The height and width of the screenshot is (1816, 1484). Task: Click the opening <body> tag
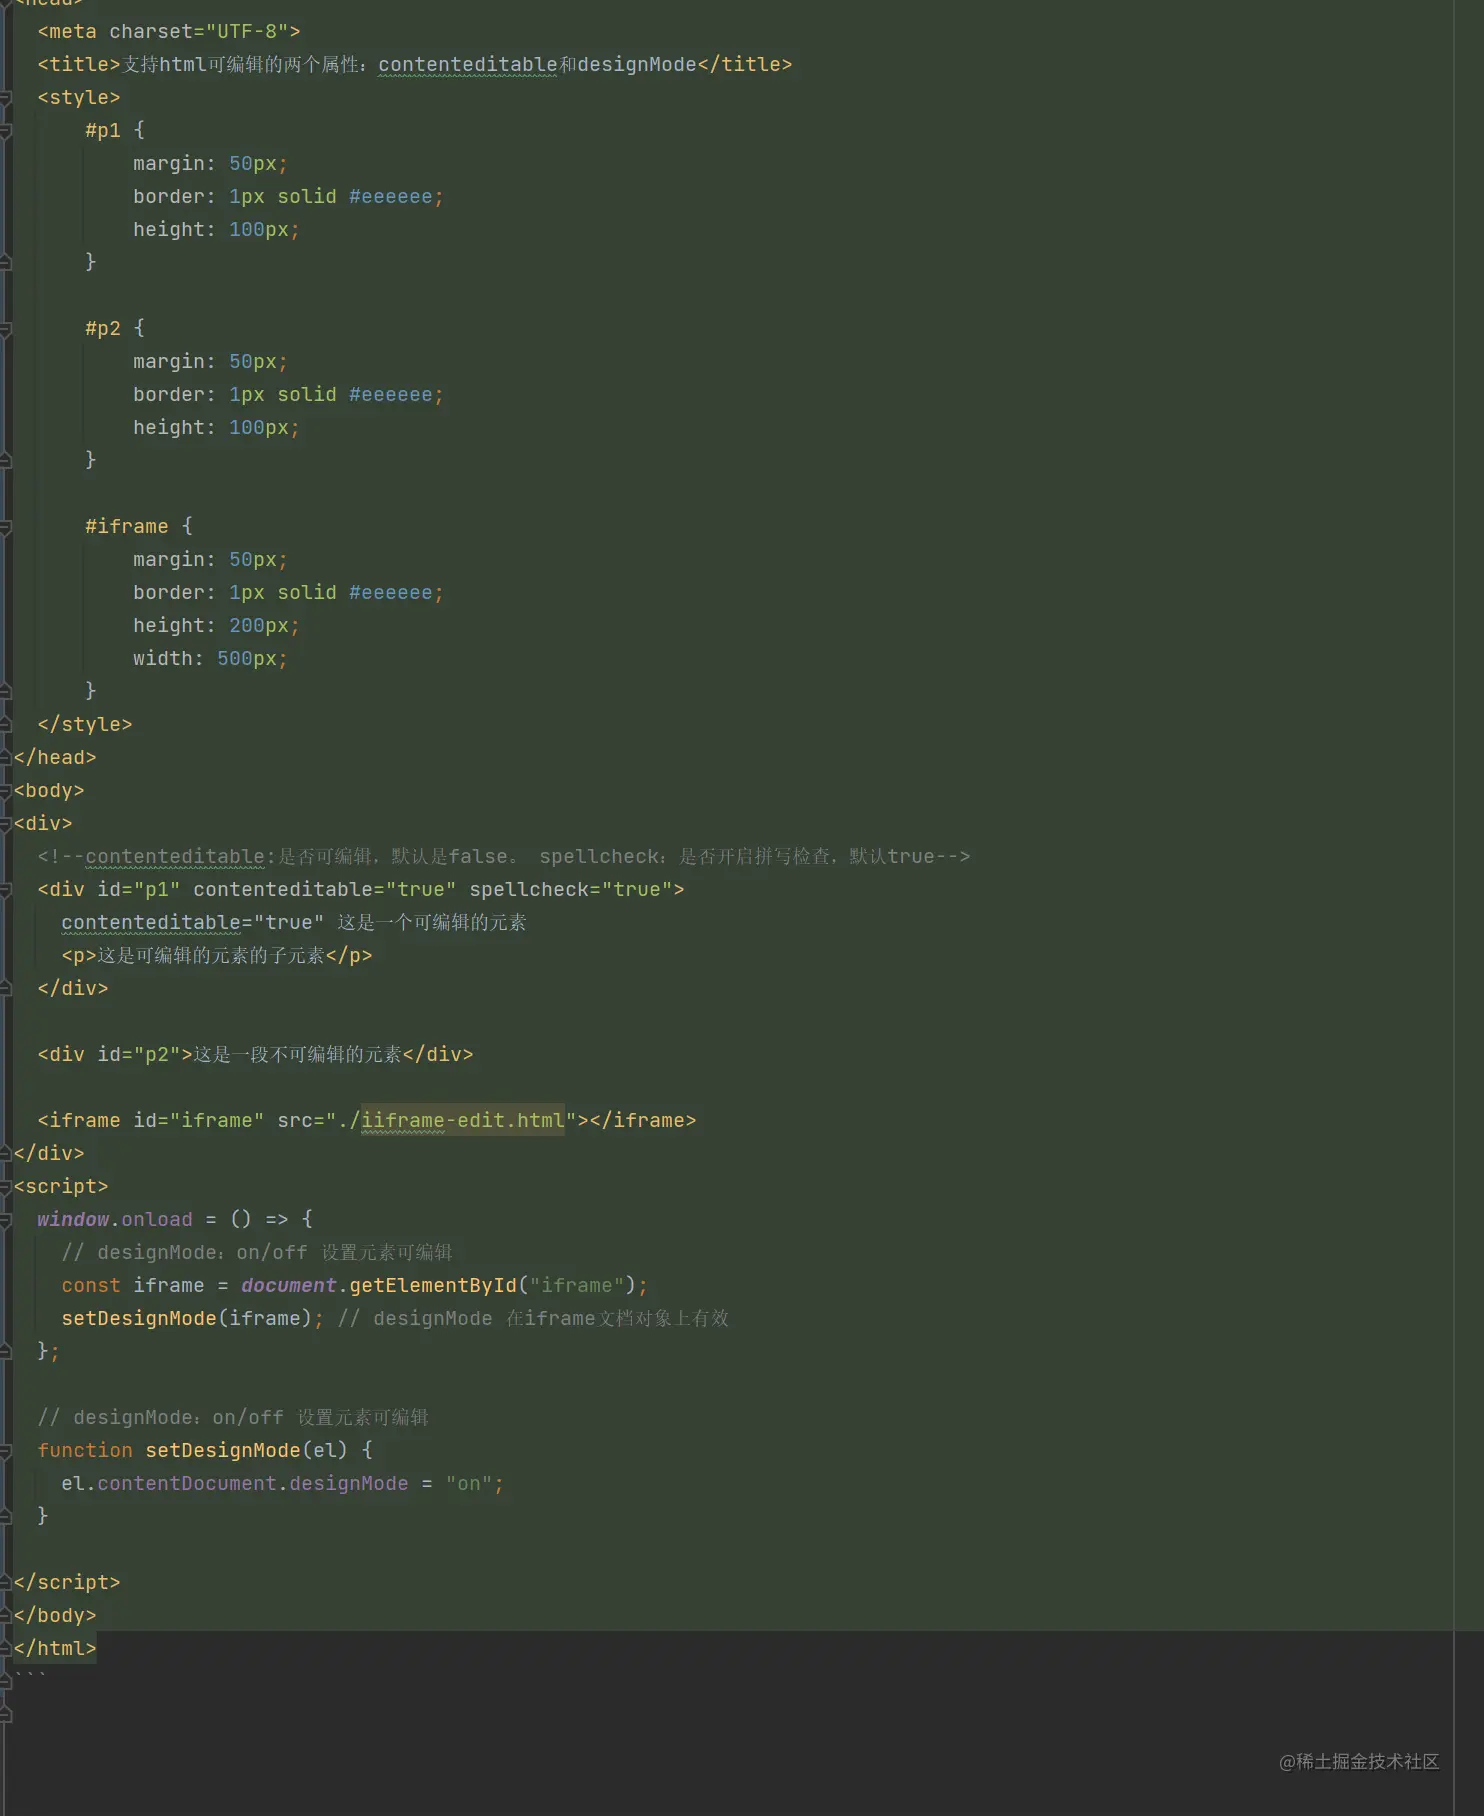(x=49, y=790)
